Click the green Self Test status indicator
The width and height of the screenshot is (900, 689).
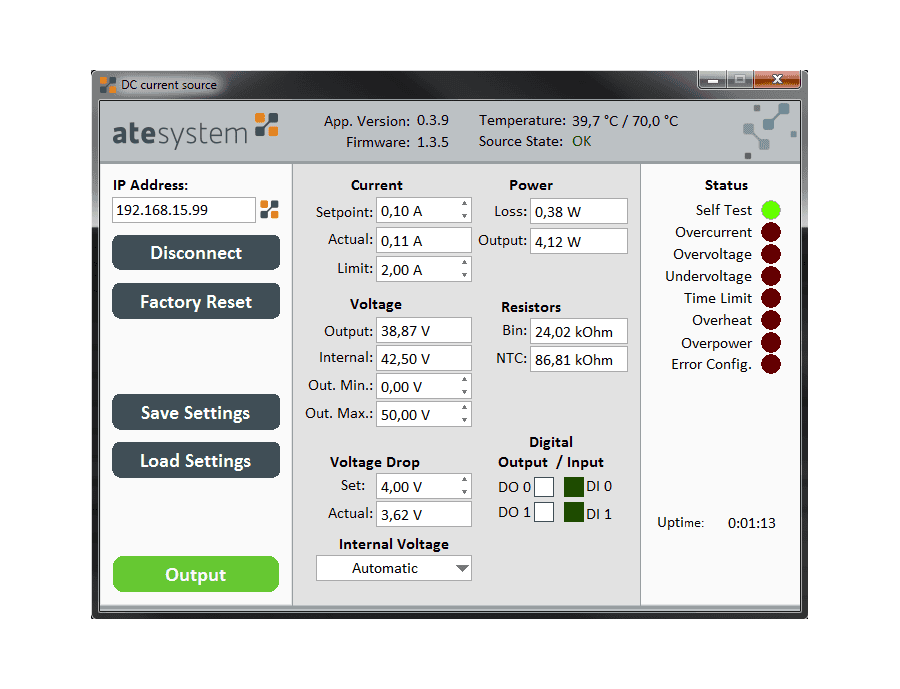(x=771, y=210)
